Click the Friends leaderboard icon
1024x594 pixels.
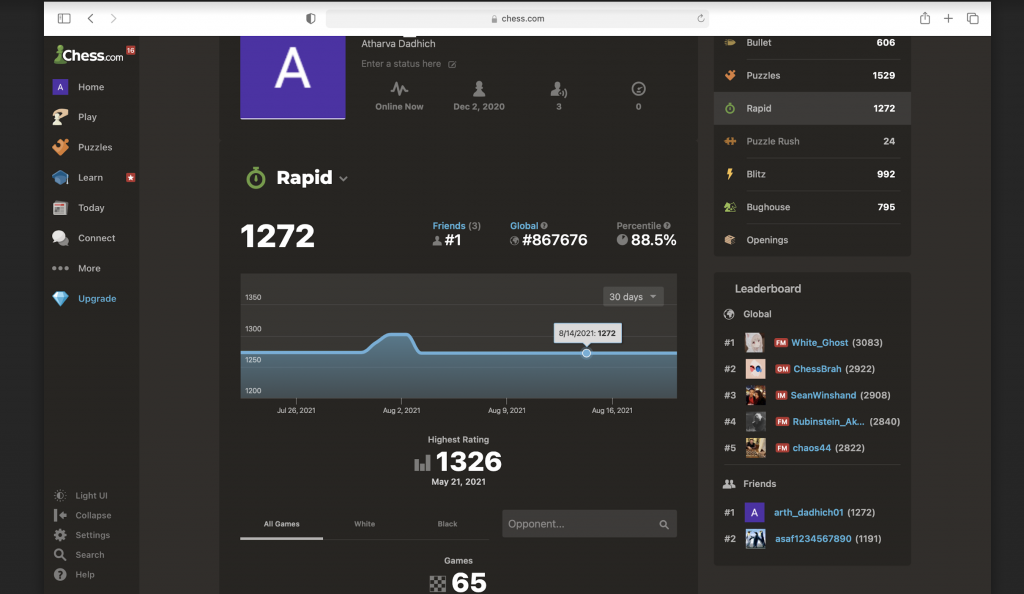click(729, 484)
